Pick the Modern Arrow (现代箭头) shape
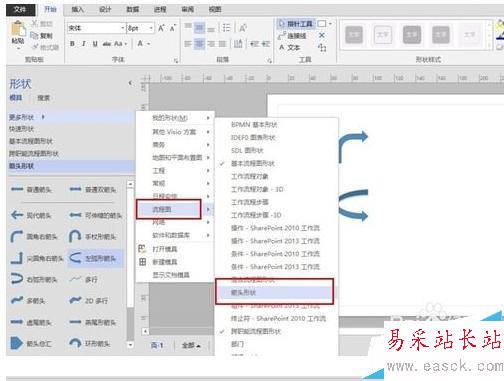 coord(31,215)
